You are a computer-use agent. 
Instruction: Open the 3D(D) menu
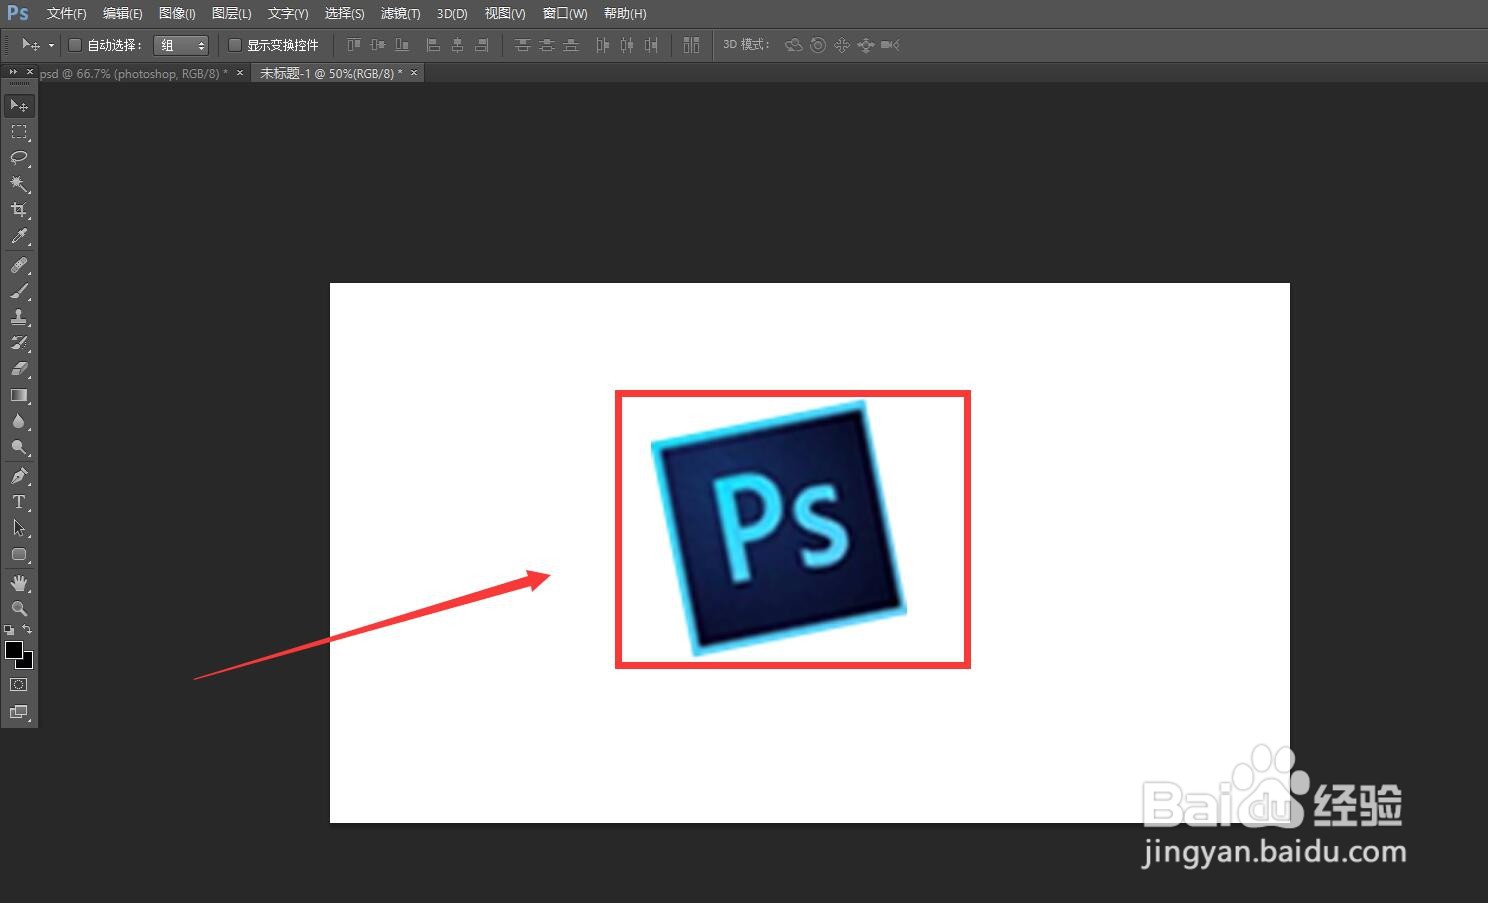pos(452,14)
